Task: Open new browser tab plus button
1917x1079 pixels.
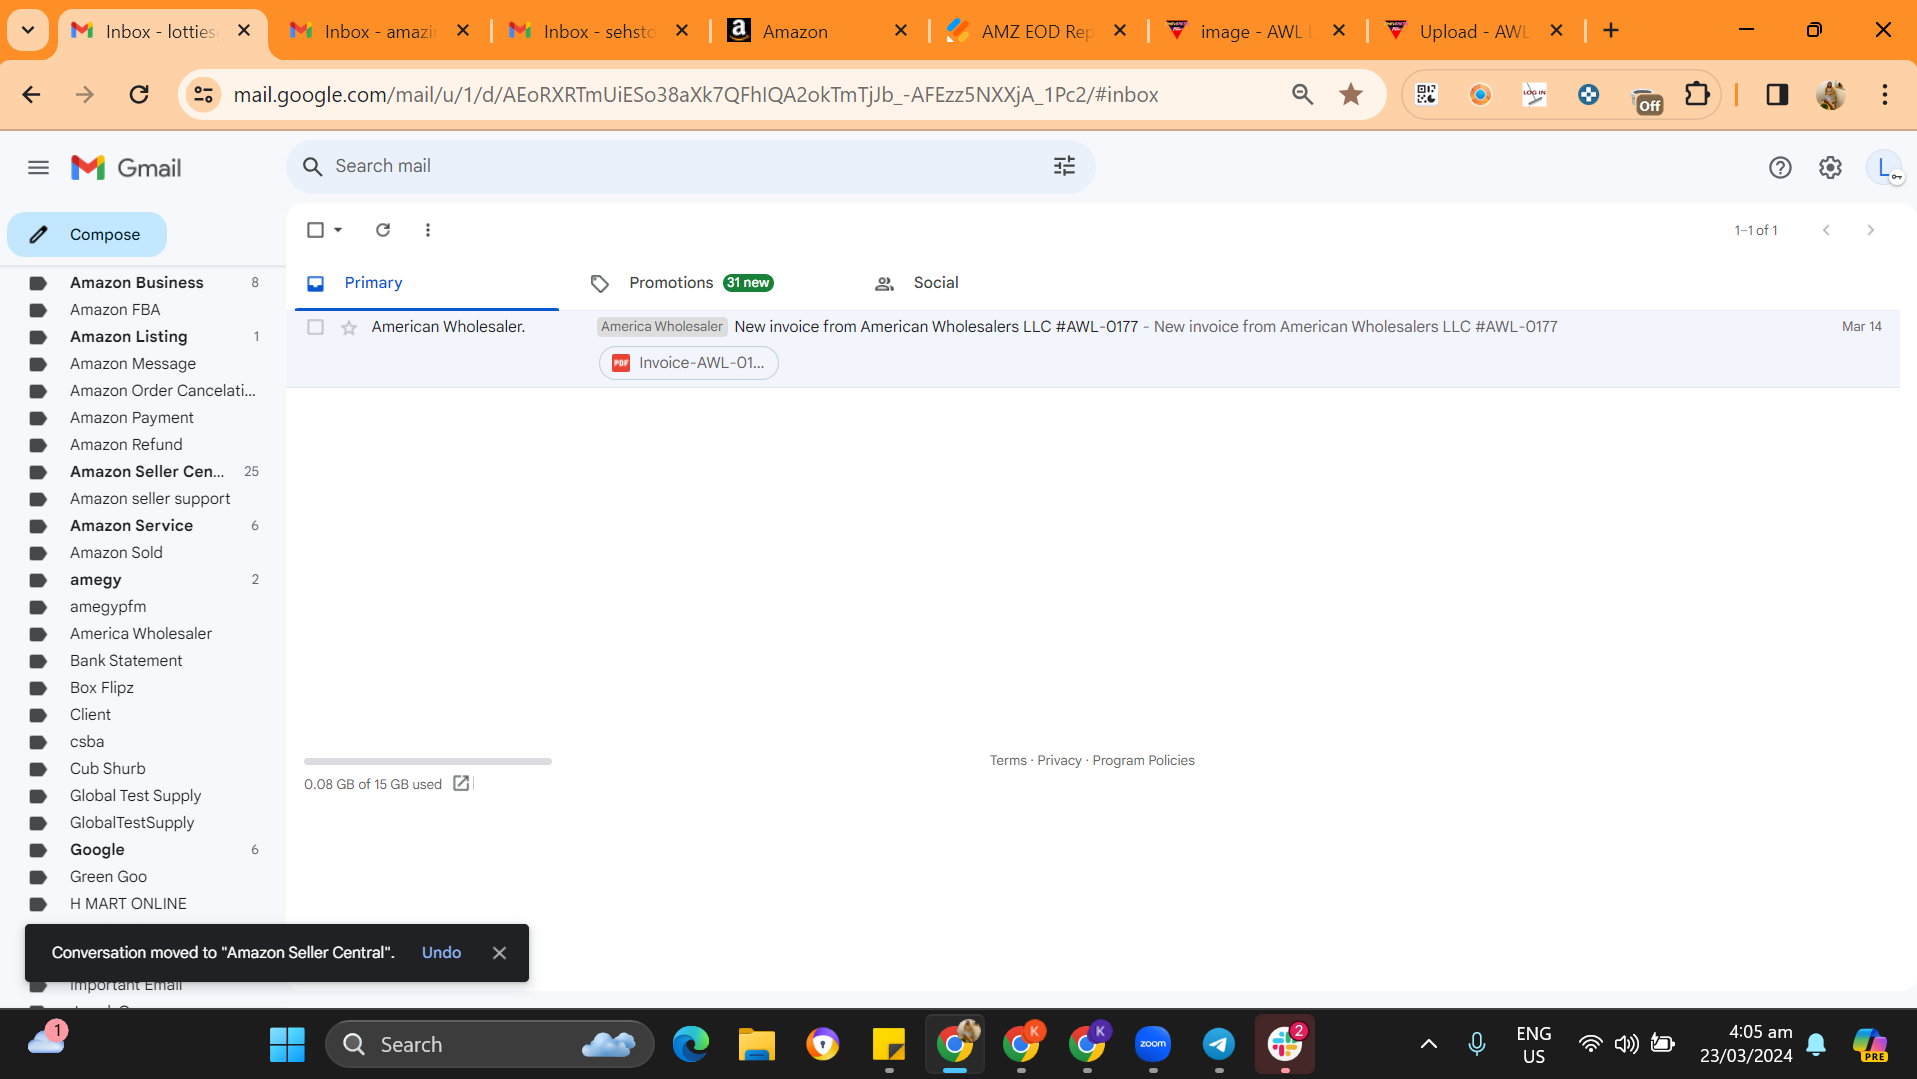Action: coord(1611,31)
